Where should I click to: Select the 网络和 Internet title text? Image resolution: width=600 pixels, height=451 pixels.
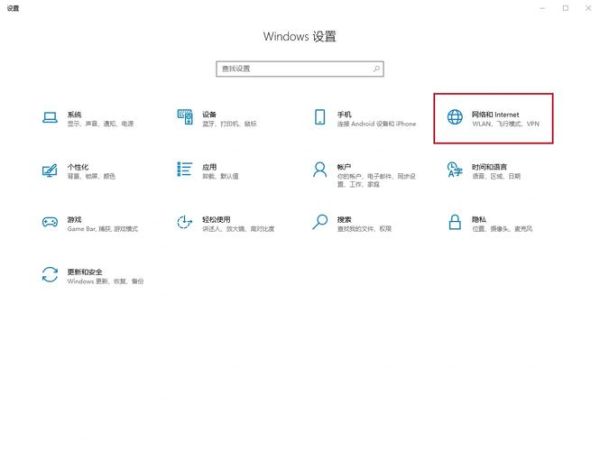tap(495, 114)
